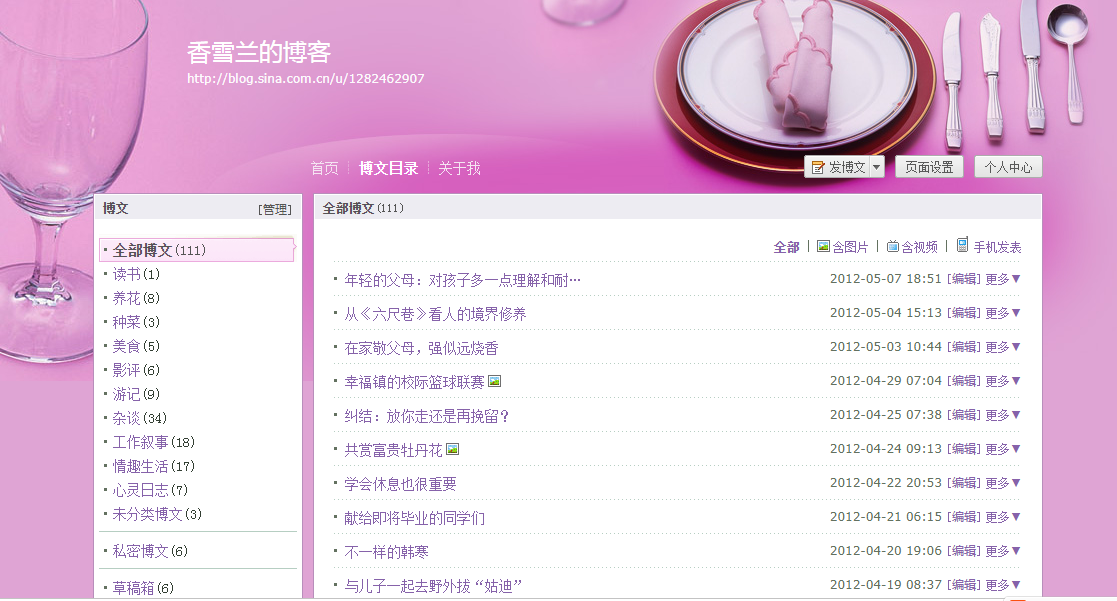Expand 更多 for the 2012-05-07 18:51 post

pyautogui.click(x=1003, y=279)
